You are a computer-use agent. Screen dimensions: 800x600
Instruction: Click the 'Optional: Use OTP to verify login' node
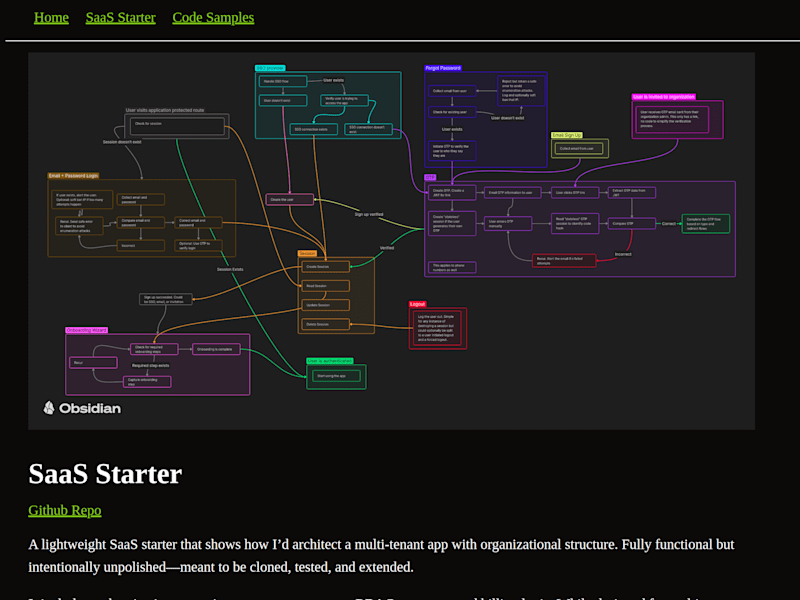coord(198,245)
